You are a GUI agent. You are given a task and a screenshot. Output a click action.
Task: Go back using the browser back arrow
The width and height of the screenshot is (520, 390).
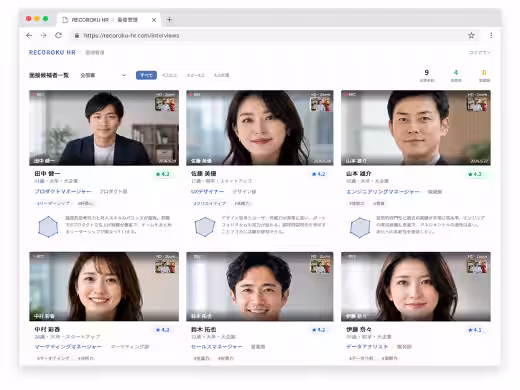pyautogui.click(x=29, y=35)
